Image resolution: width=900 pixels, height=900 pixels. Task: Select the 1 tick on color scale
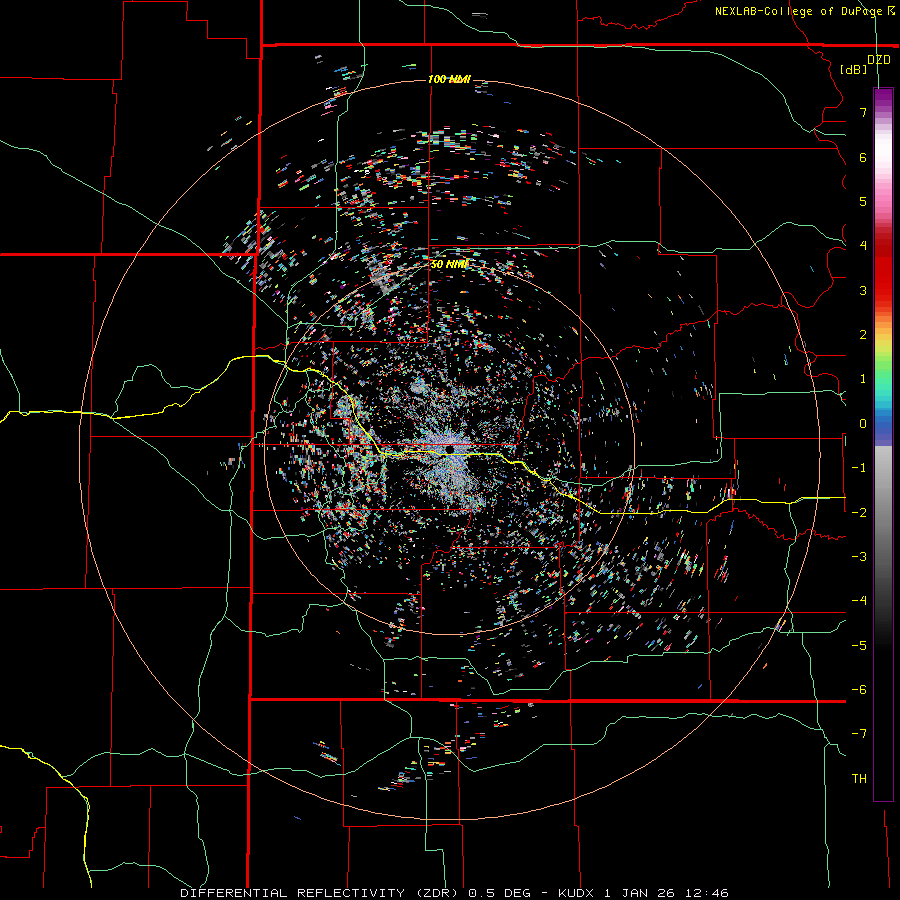point(863,379)
